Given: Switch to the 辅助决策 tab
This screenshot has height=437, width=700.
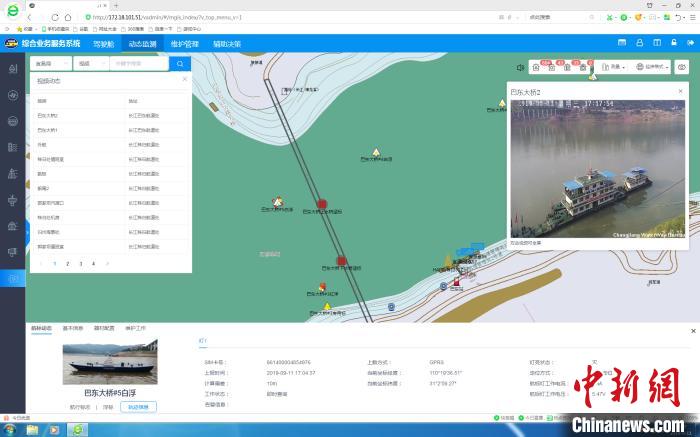Looking at the screenshot, I should [226, 44].
